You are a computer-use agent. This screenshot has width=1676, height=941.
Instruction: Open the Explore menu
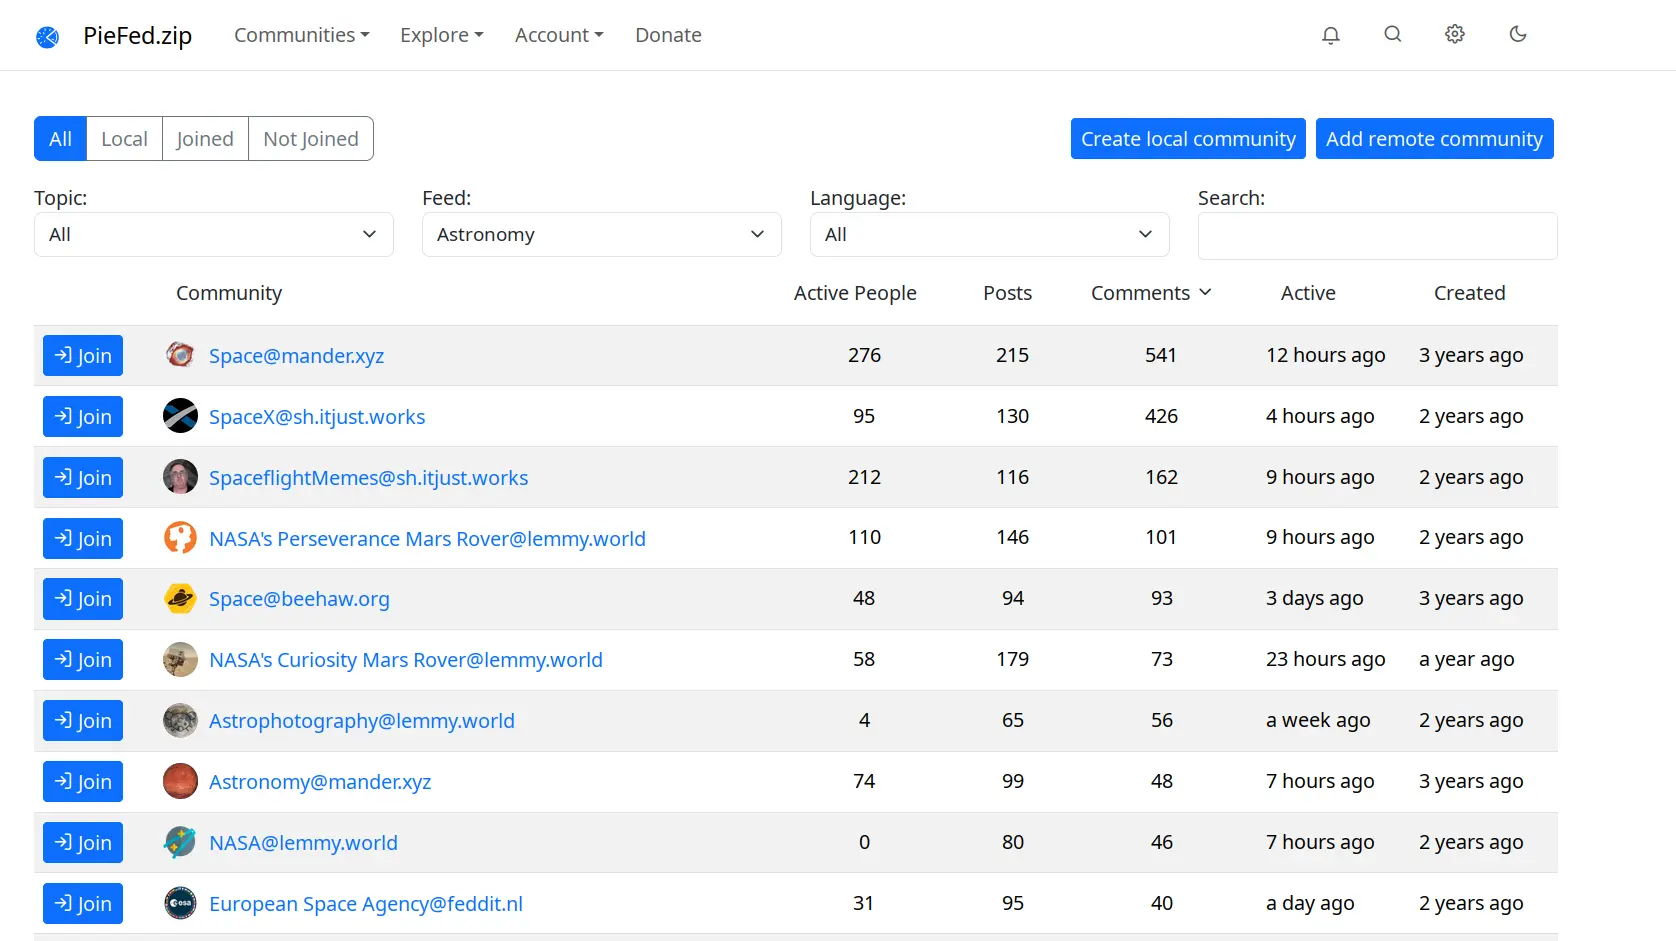(441, 35)
